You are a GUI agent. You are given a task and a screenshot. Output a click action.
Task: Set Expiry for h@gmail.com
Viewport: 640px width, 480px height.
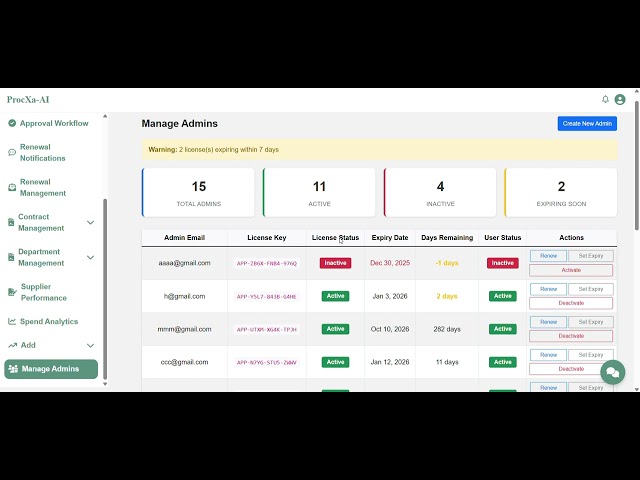point(591,289)
